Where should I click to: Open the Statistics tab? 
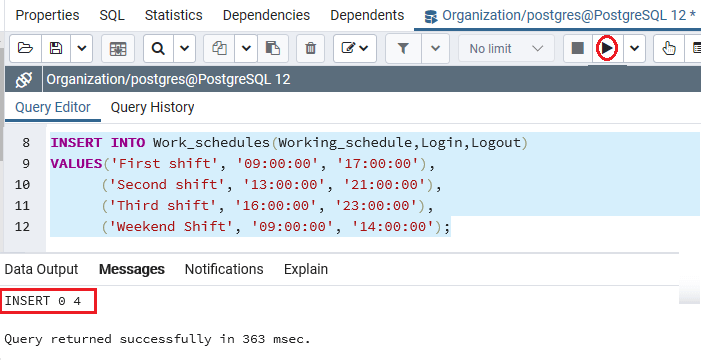tap(173, 15)
